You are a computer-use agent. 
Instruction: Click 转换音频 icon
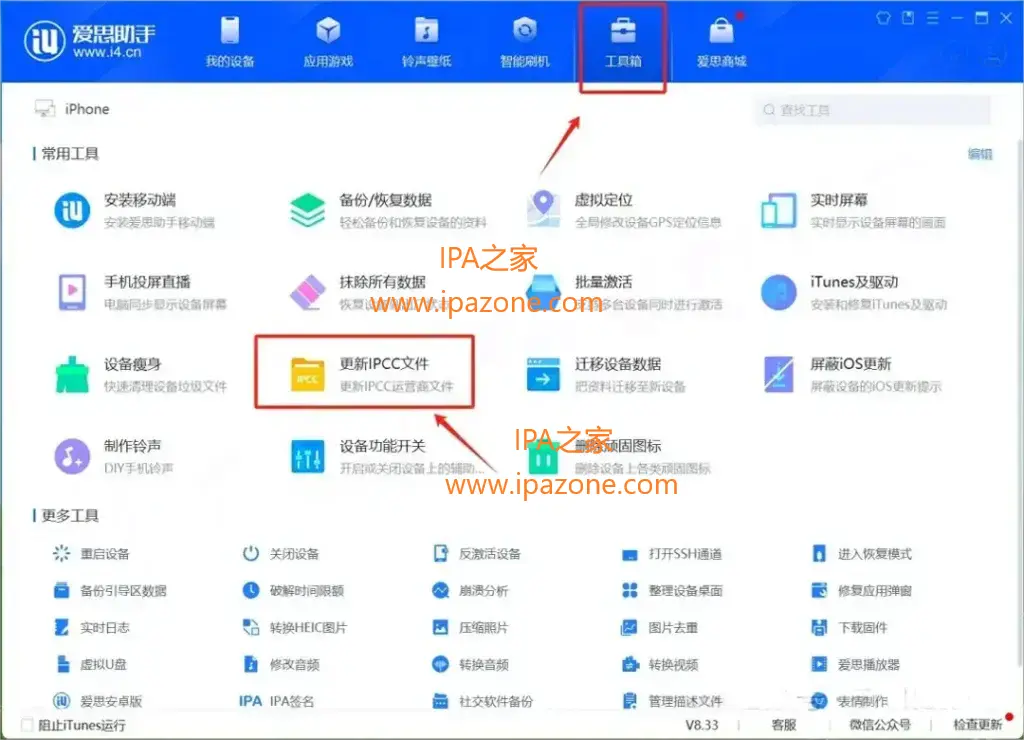click(441, 664)
